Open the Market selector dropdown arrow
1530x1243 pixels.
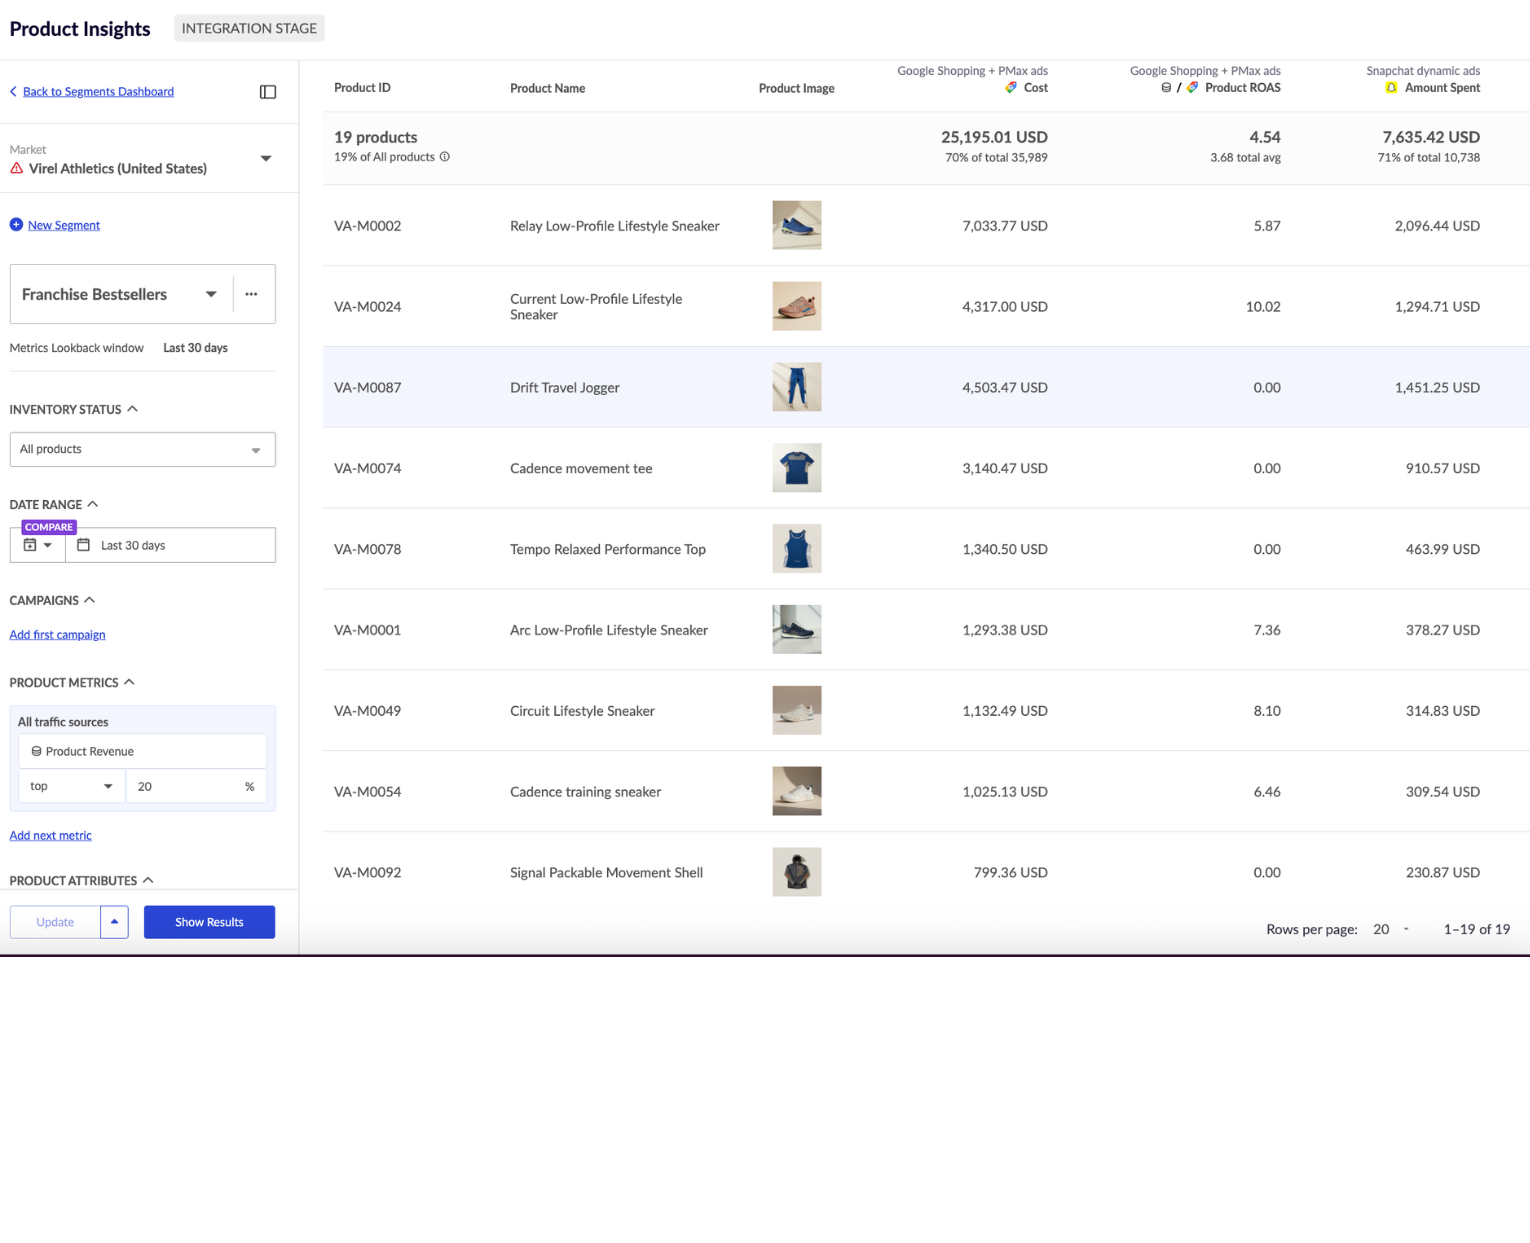266,159
